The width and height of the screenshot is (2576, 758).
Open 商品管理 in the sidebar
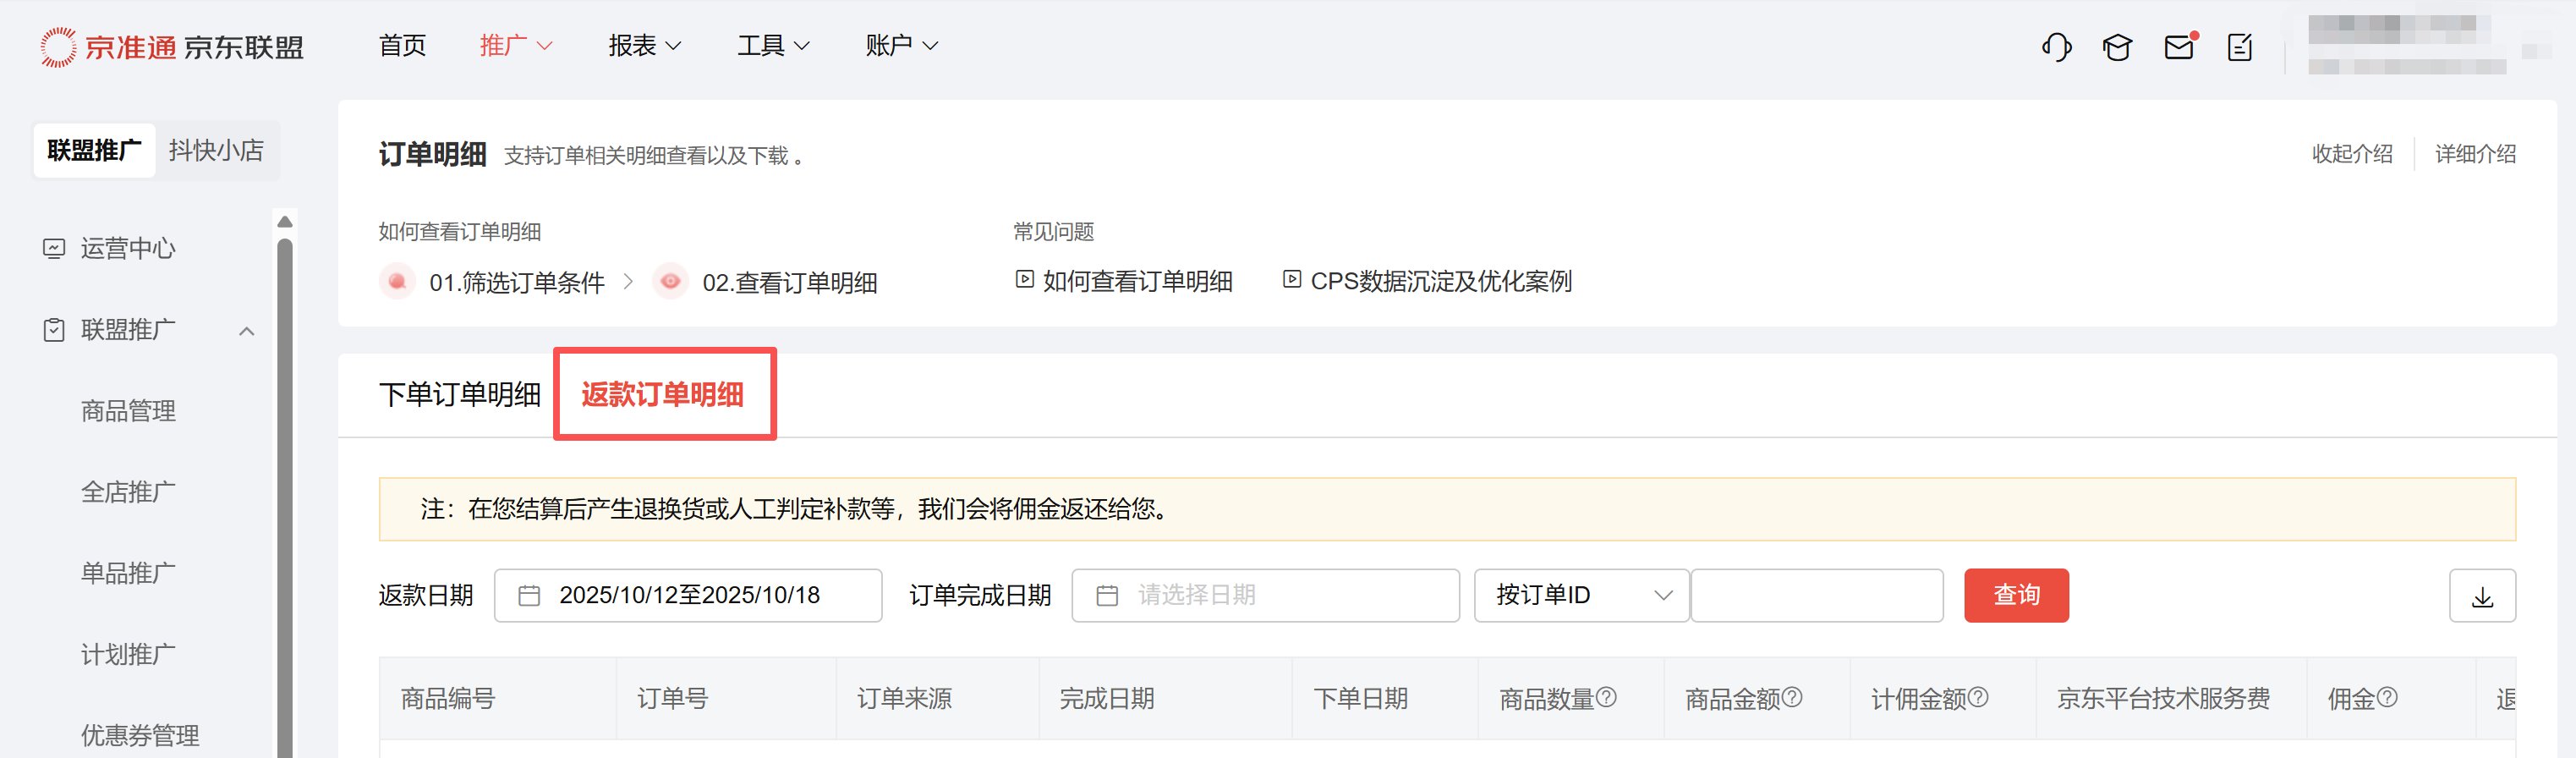128,411
